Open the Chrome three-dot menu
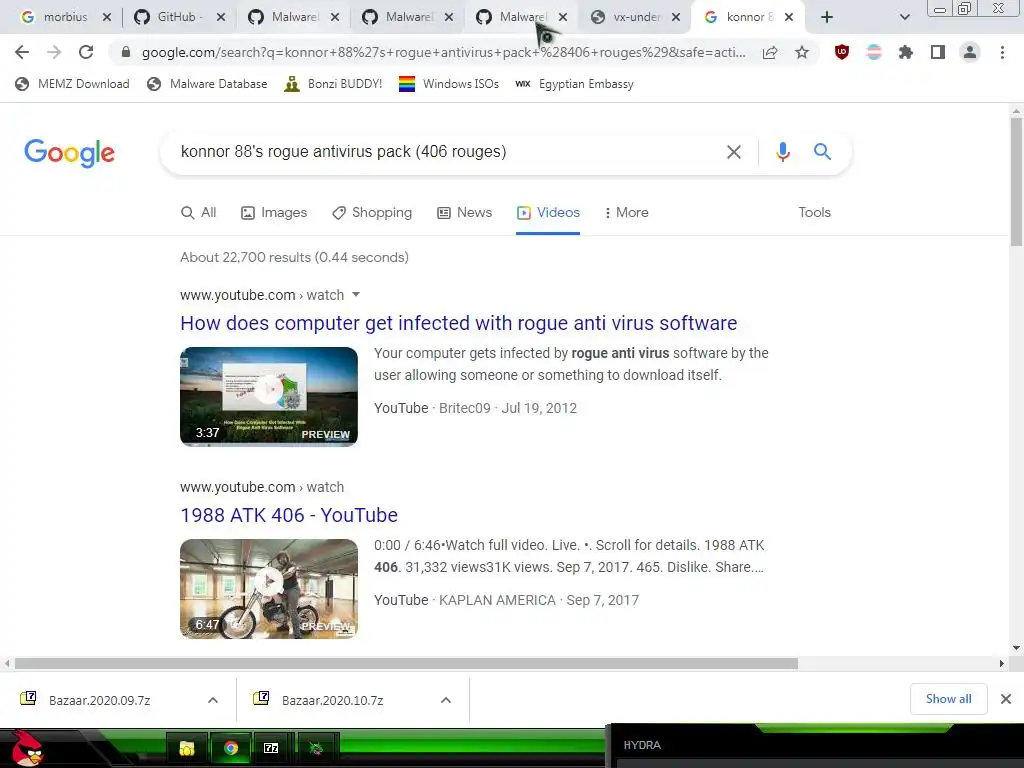Screen dimensions: 1024x768 click(x=1002, y=52)
